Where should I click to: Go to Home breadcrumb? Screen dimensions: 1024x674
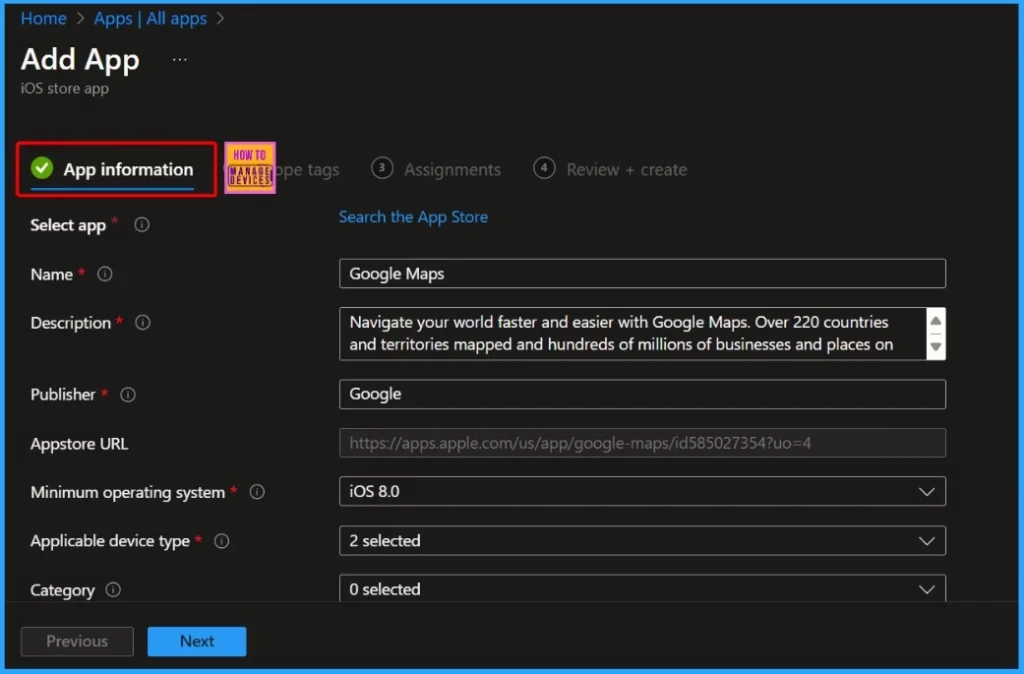click(43, 18)
